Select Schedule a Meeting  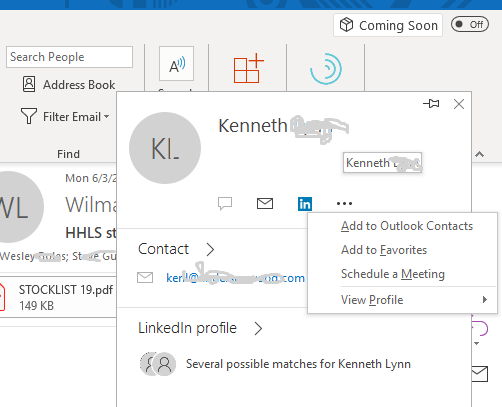[x=393, y=274]
